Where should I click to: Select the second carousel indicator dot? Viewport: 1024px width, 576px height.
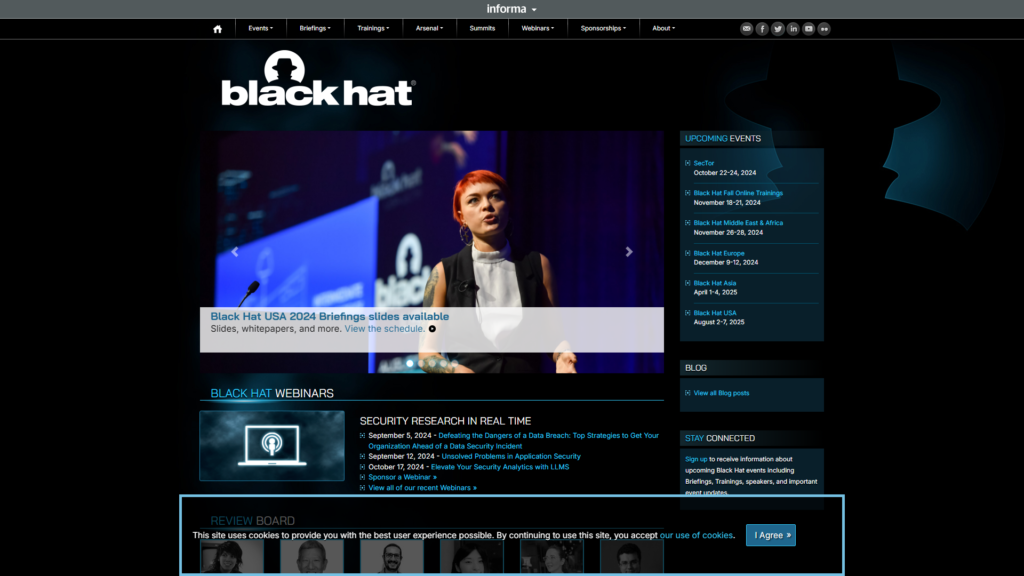click(x=421, y=363)
